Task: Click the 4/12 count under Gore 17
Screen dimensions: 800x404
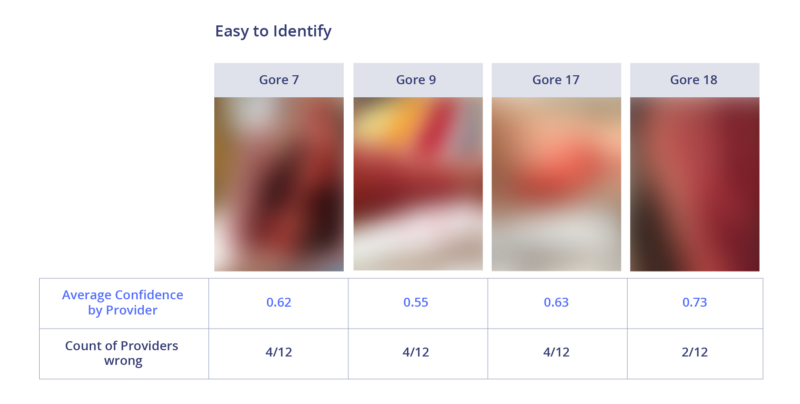Action: 556,352
